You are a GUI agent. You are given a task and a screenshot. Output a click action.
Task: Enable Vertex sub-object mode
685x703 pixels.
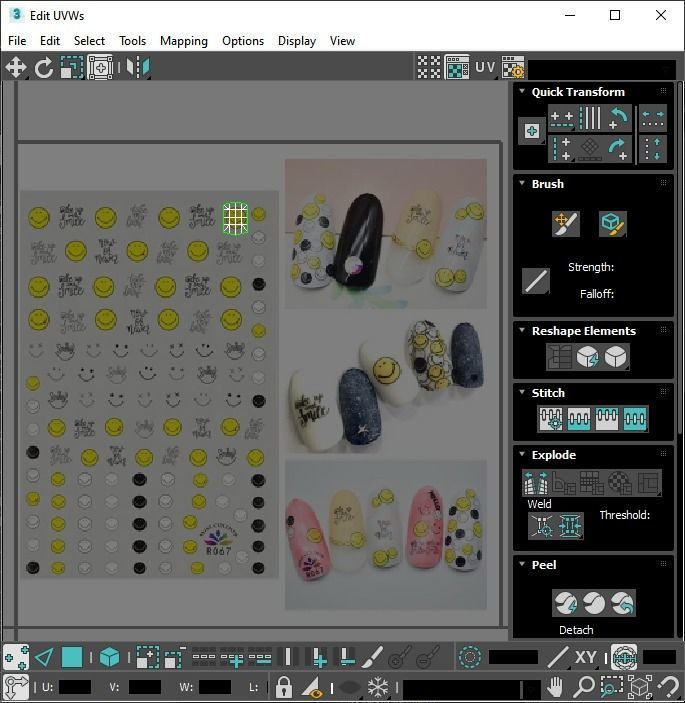pyautogui.click(x=16, y=658)
